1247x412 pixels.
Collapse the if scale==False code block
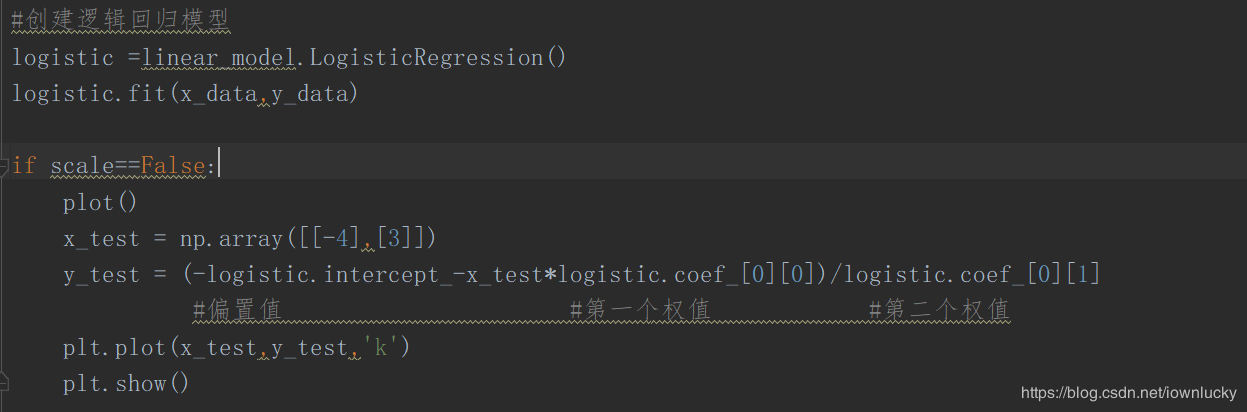5,164
